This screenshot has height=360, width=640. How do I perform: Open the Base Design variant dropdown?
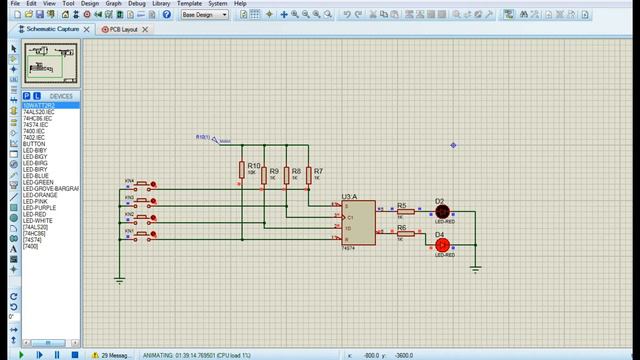(x=205, y=15)
